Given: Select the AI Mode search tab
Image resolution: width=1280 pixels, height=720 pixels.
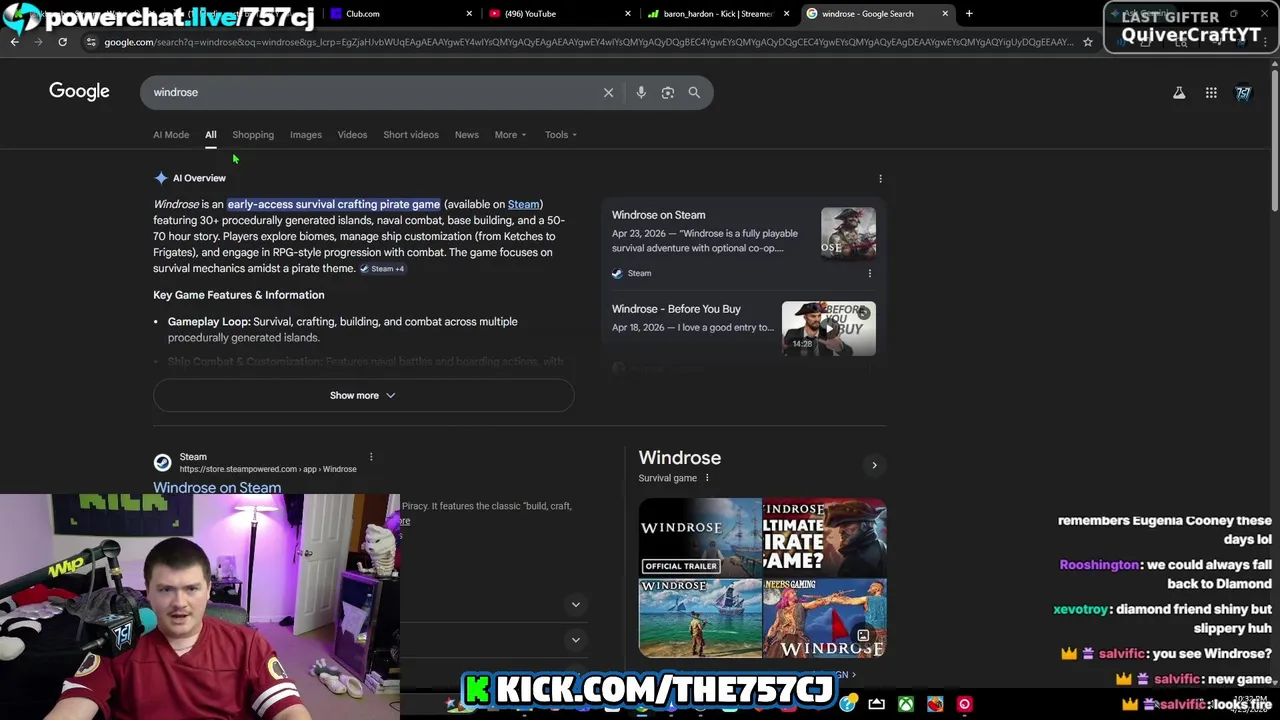Looking at the screenshot, I should pyautogui.click(x=171, y=135).
